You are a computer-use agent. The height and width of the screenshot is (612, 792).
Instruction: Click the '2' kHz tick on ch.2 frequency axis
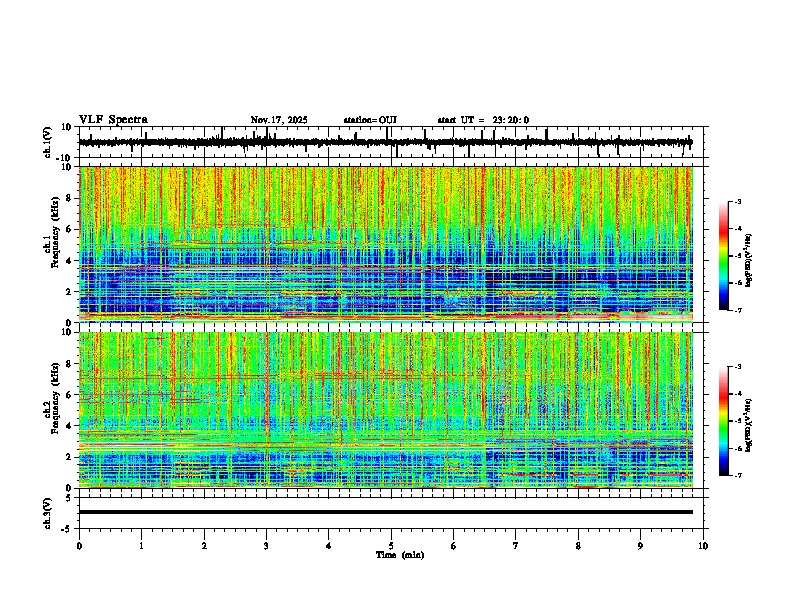70,457
